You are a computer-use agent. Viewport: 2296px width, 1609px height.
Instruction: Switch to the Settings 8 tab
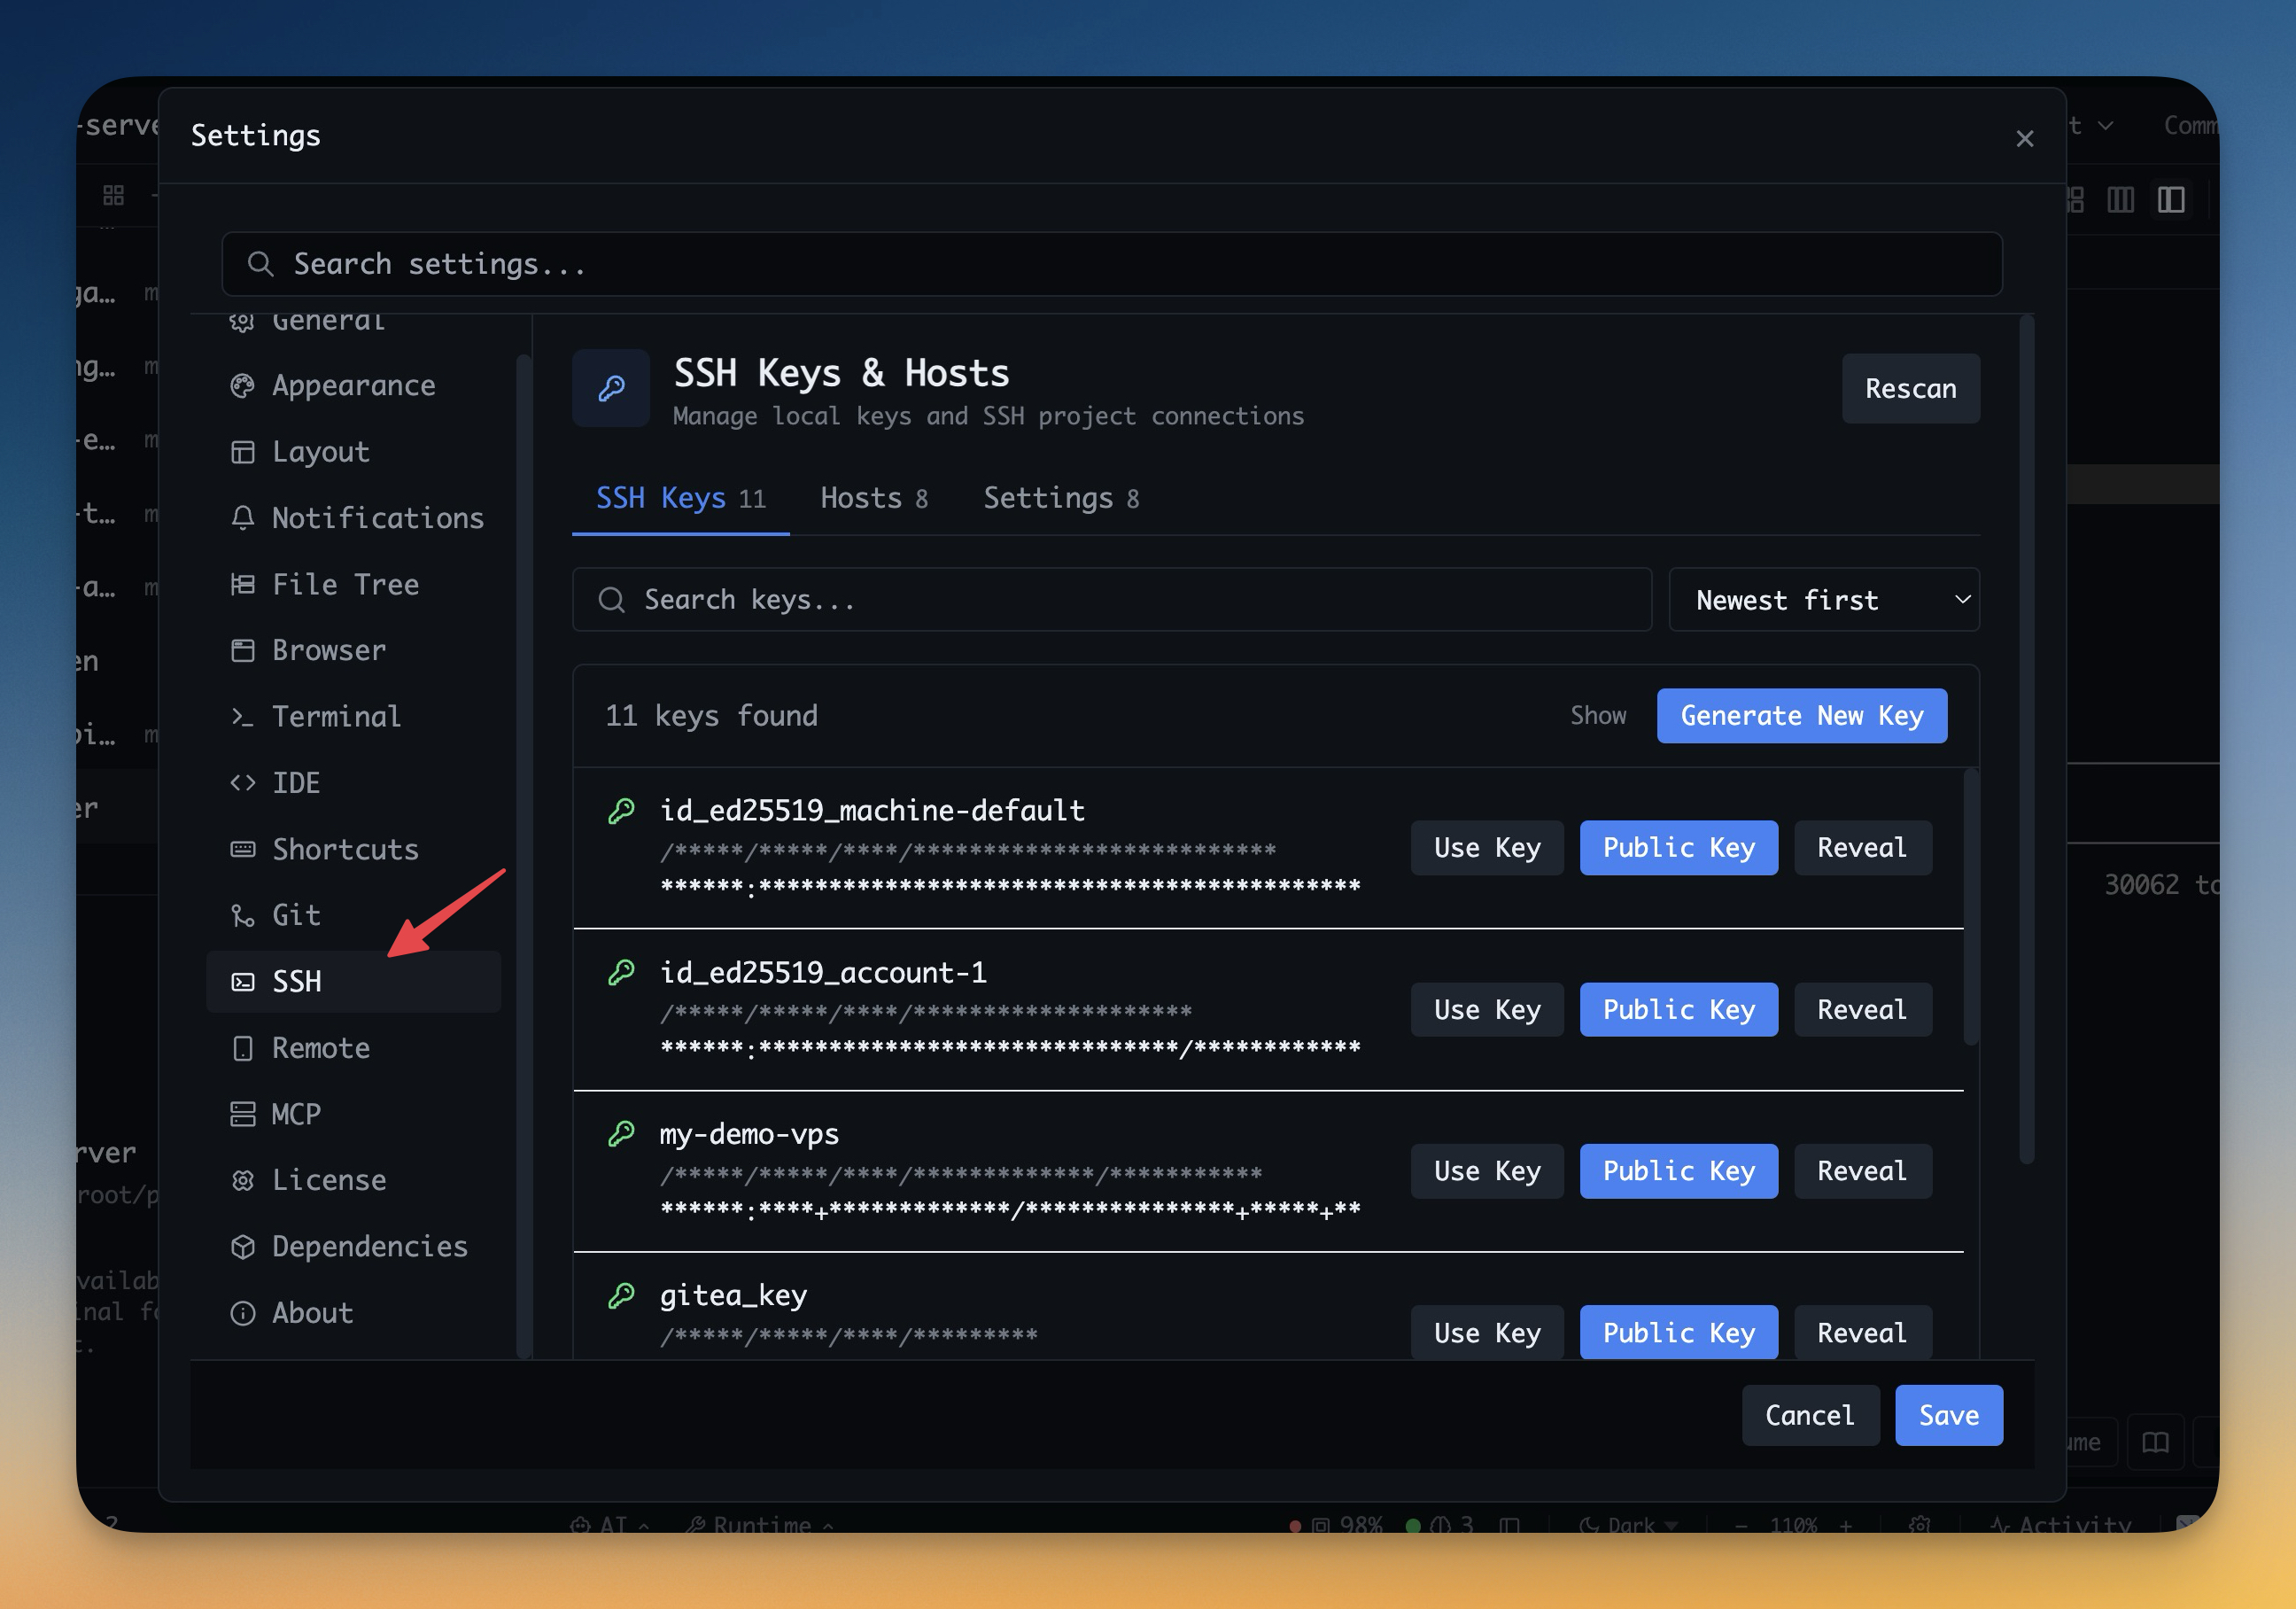(1060, 498)
